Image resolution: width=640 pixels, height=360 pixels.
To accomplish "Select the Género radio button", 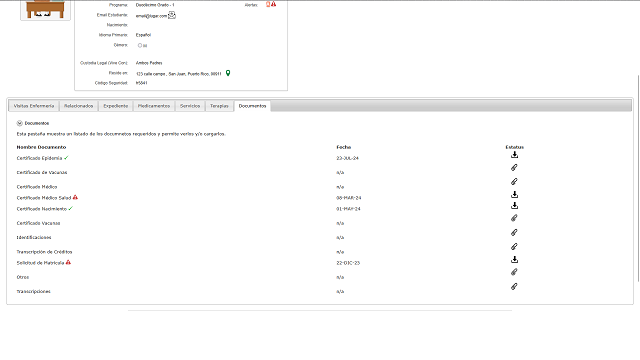I will coord(140,45).
